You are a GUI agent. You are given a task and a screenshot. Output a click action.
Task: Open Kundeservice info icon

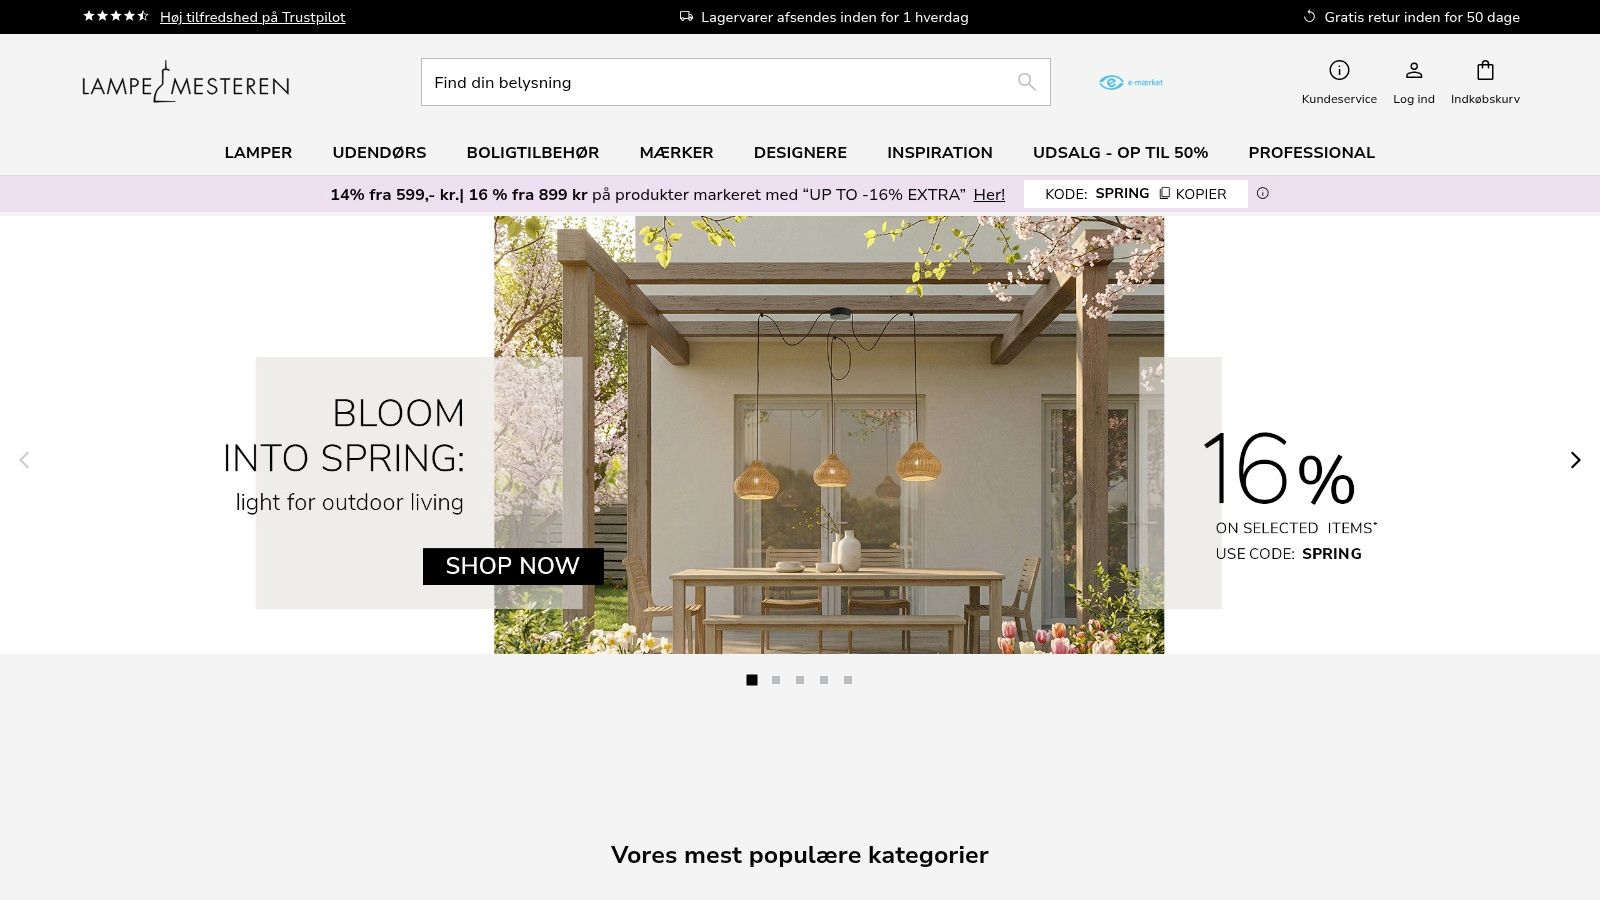pos(1339,70)
